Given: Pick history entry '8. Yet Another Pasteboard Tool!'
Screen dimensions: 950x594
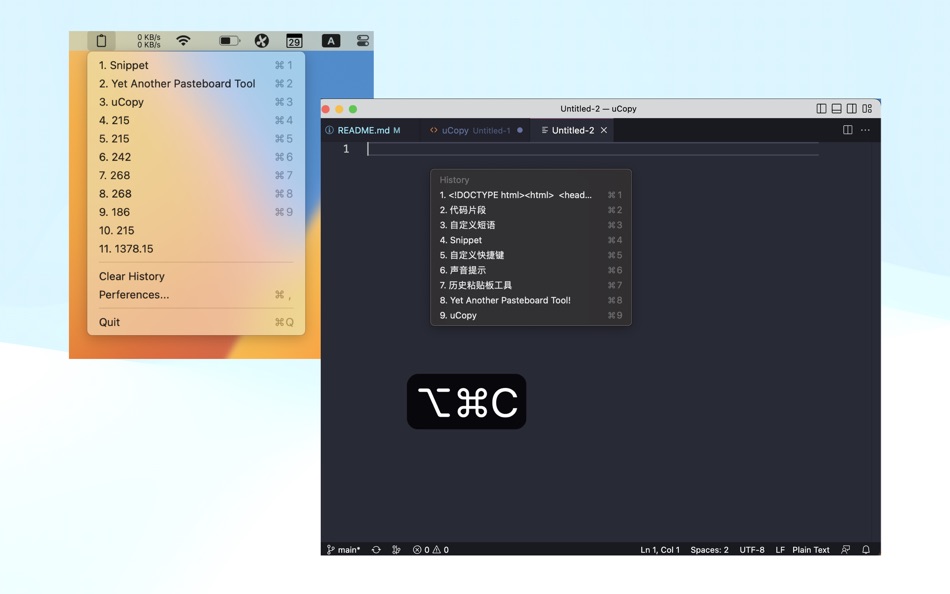Looking at the screenshot, I should 531,300.
